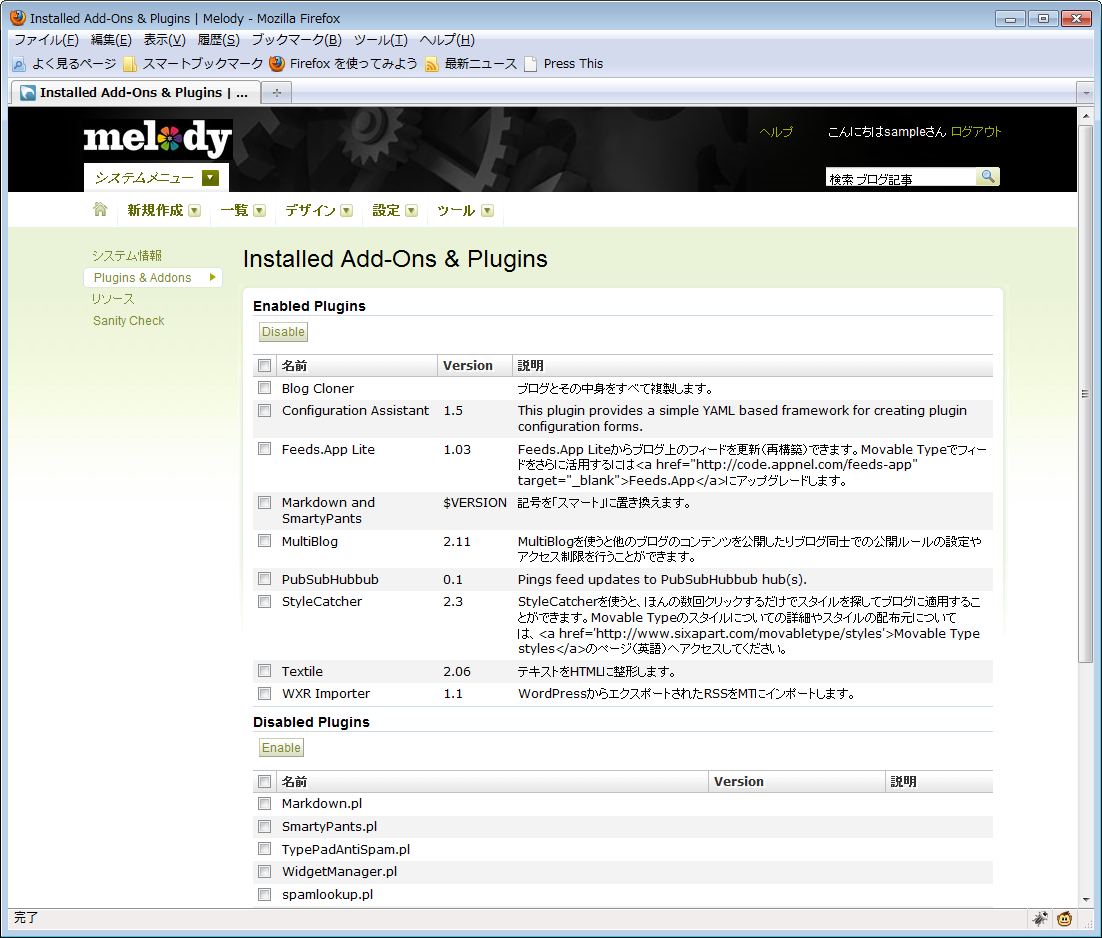The image size is (1102, 938).
Task: Check the Blog Cloner plugin checkbox
Action: [264, 388]
